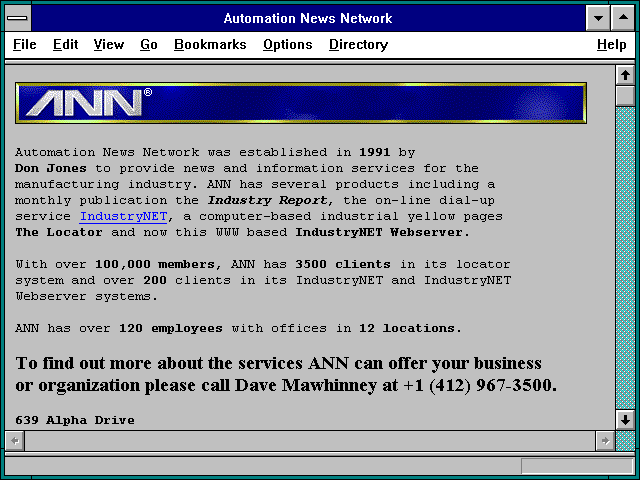Open the Directory menu
The height and width of the screenshot is (480, 640).
pos(358,44)
